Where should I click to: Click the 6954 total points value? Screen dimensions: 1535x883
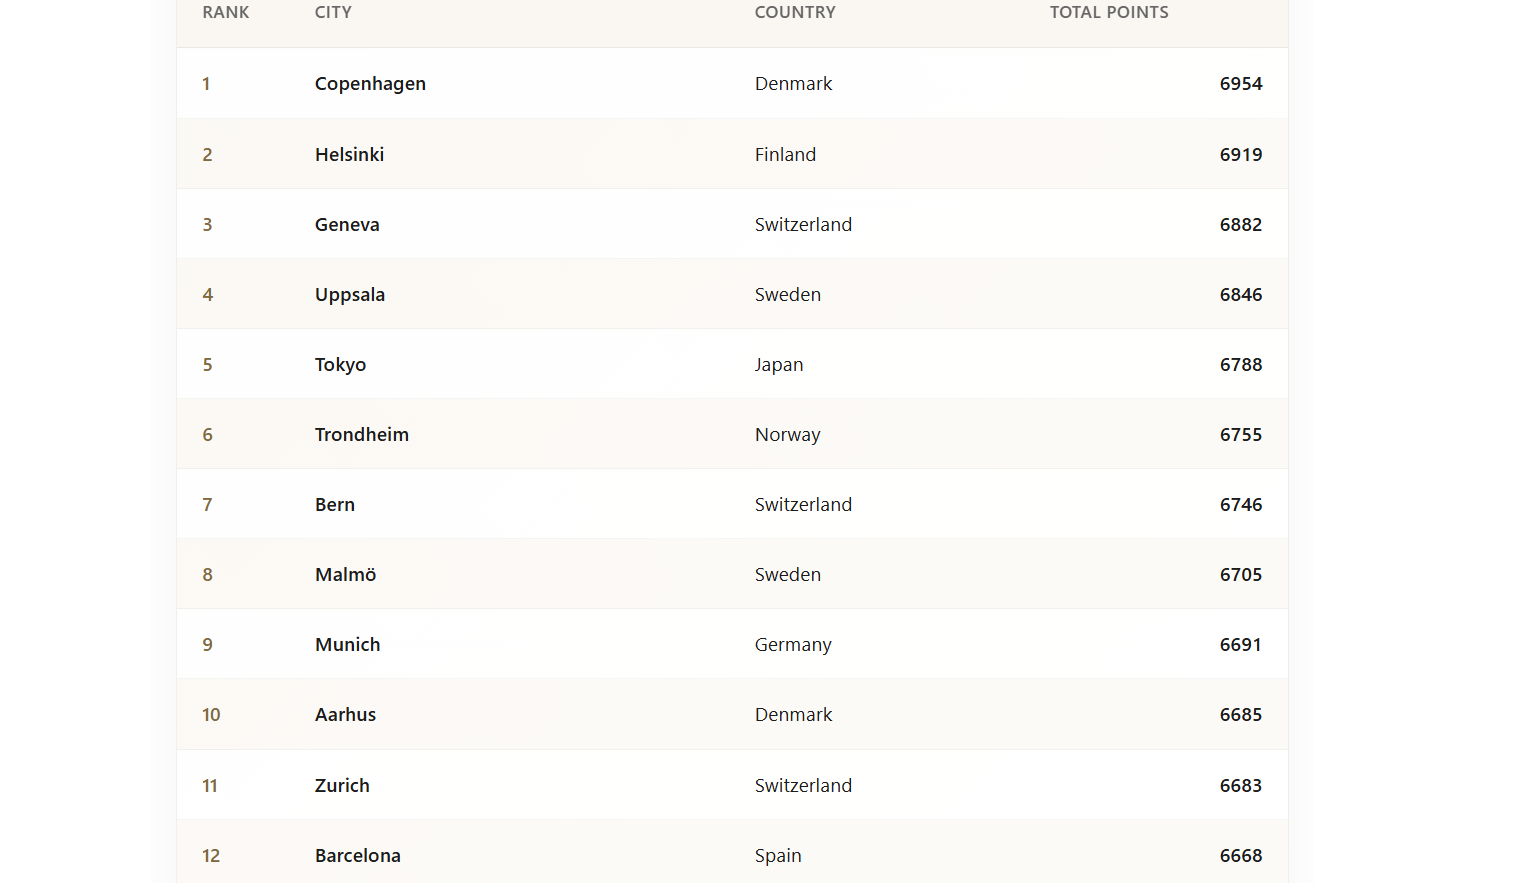click(1241, 84)
